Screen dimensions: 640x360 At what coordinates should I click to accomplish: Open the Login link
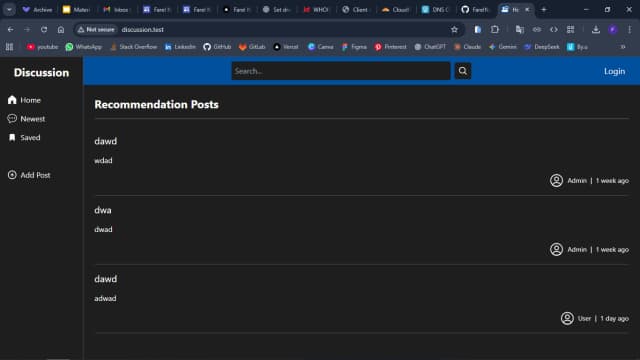click(x=614, y=71)
